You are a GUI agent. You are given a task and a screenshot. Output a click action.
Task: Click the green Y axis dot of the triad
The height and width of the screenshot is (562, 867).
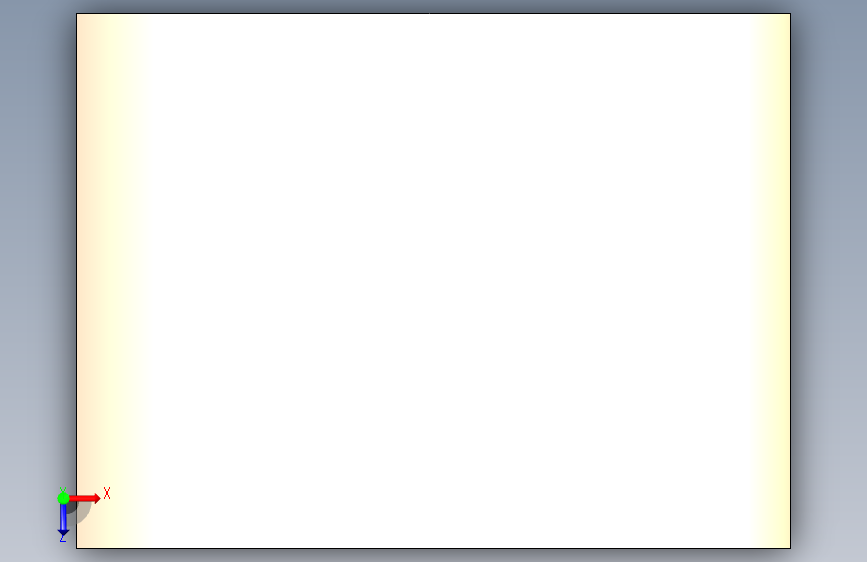(x=63, y=498)
